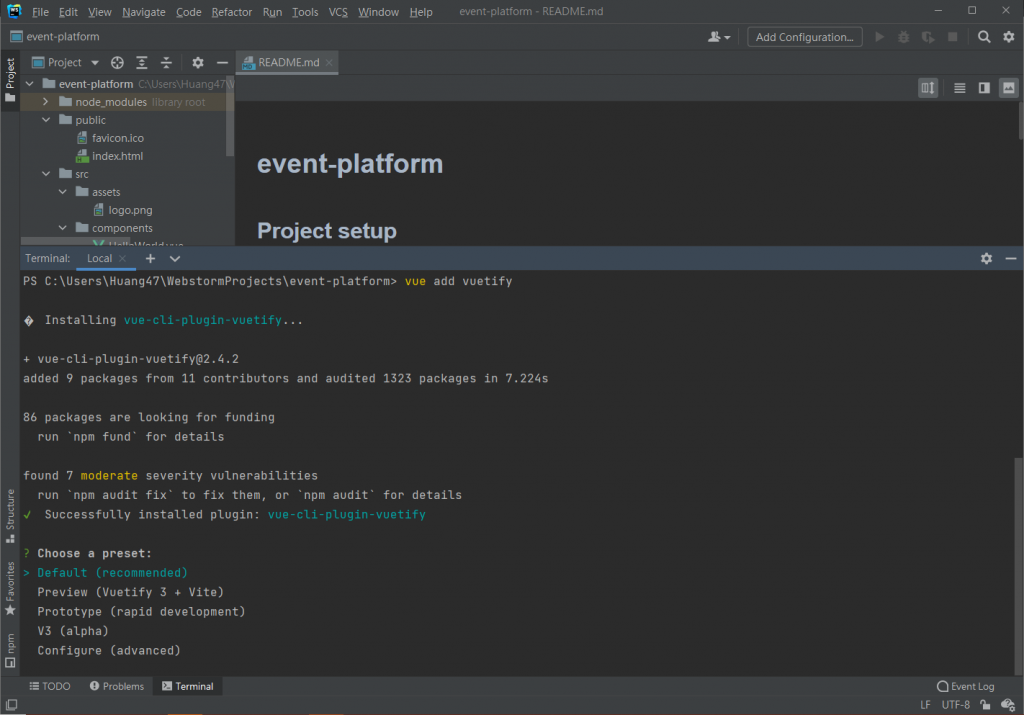1024x715 pixels.
Task: Collapse the assets folder
Action: [x=63, y=192]
